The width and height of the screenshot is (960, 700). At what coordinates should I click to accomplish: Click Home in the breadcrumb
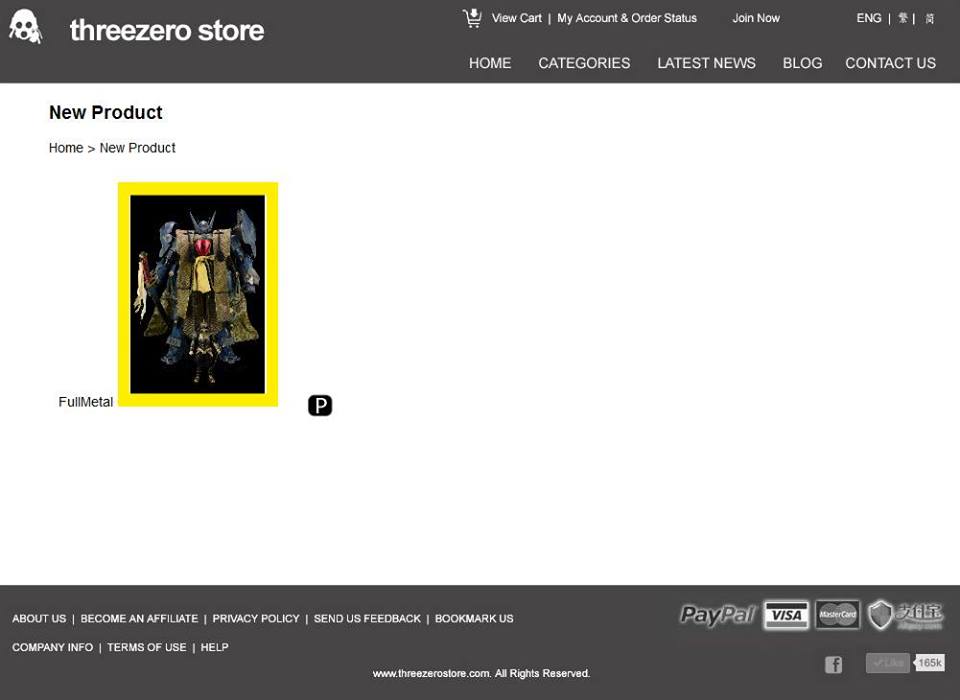coord(66,148)
